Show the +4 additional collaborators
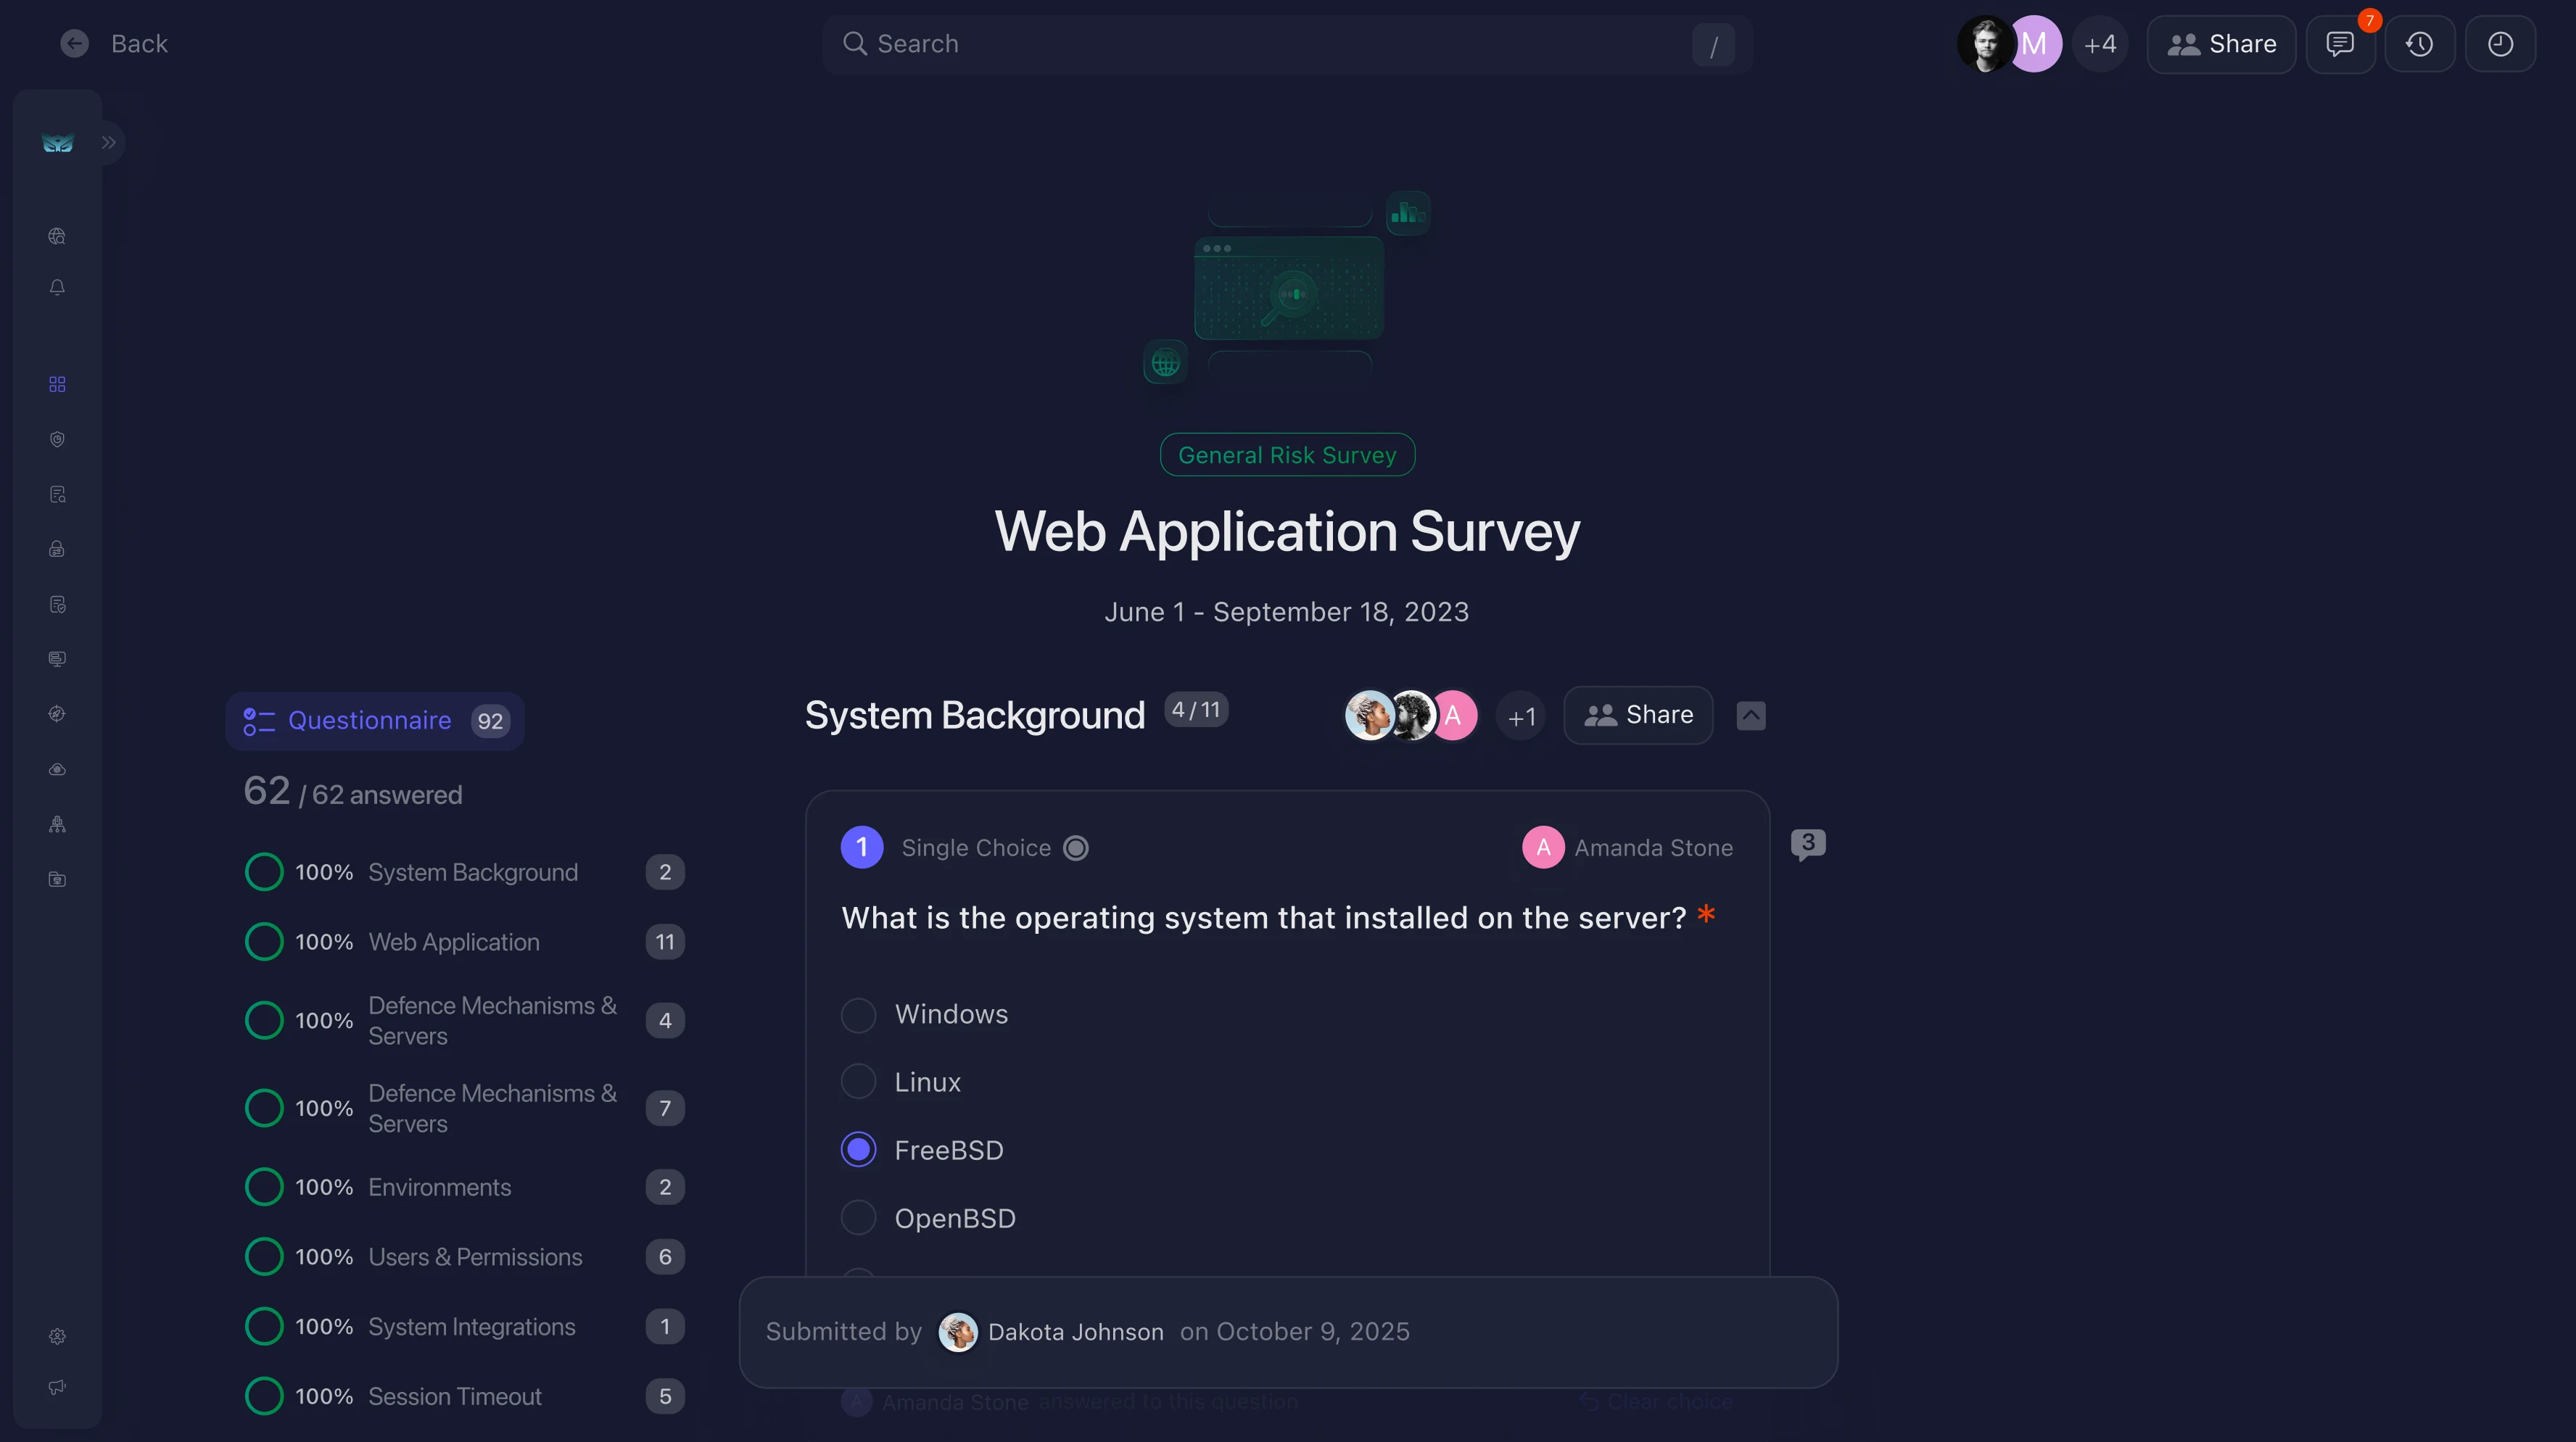This screenshot has width=2576, height=1442. (x=2100, y=44)
